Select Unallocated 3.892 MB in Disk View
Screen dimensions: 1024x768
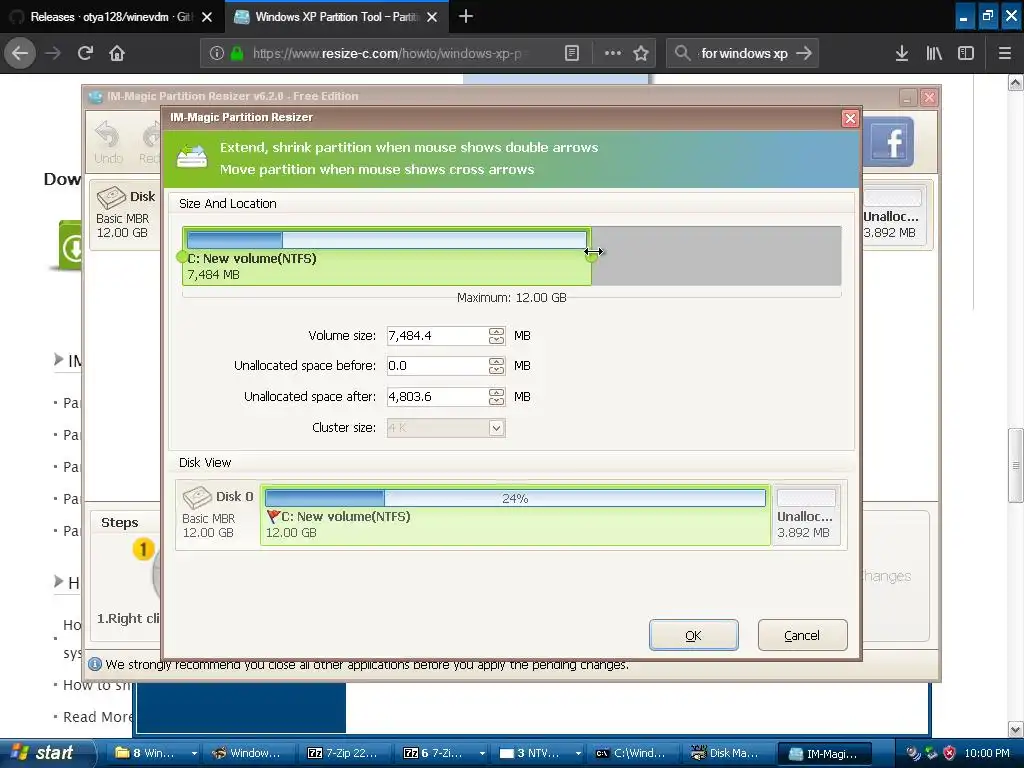click(x=806, y=515)
